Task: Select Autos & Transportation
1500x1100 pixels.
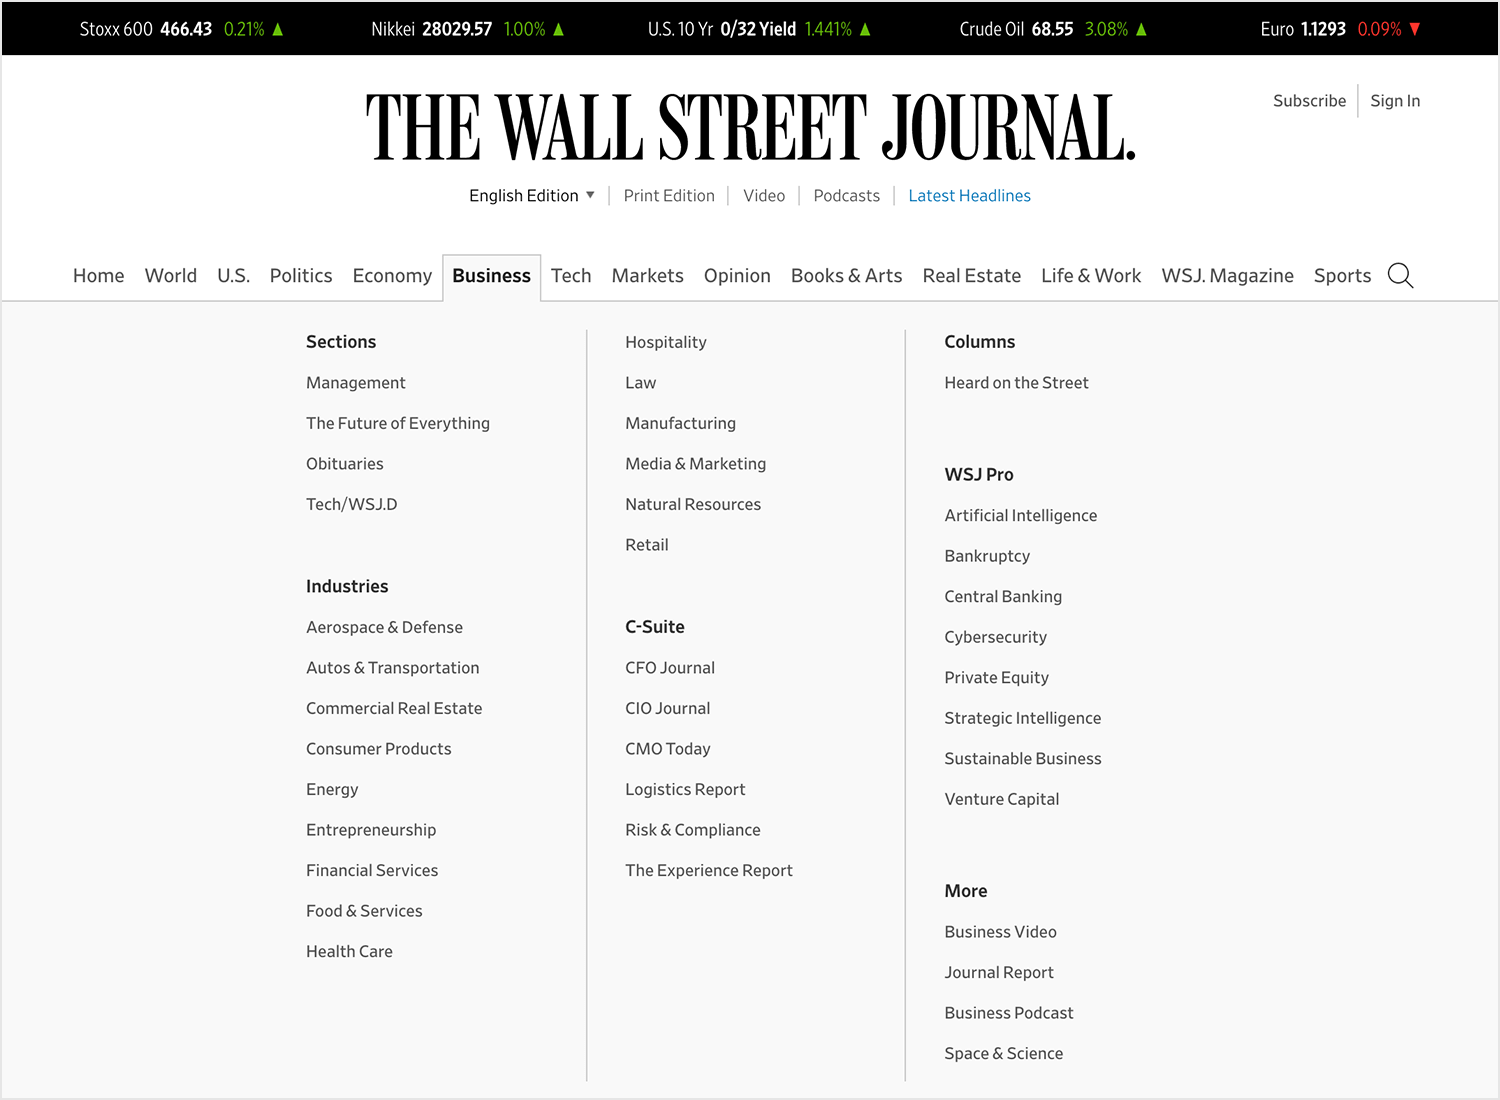Action: tap(393, 668)
